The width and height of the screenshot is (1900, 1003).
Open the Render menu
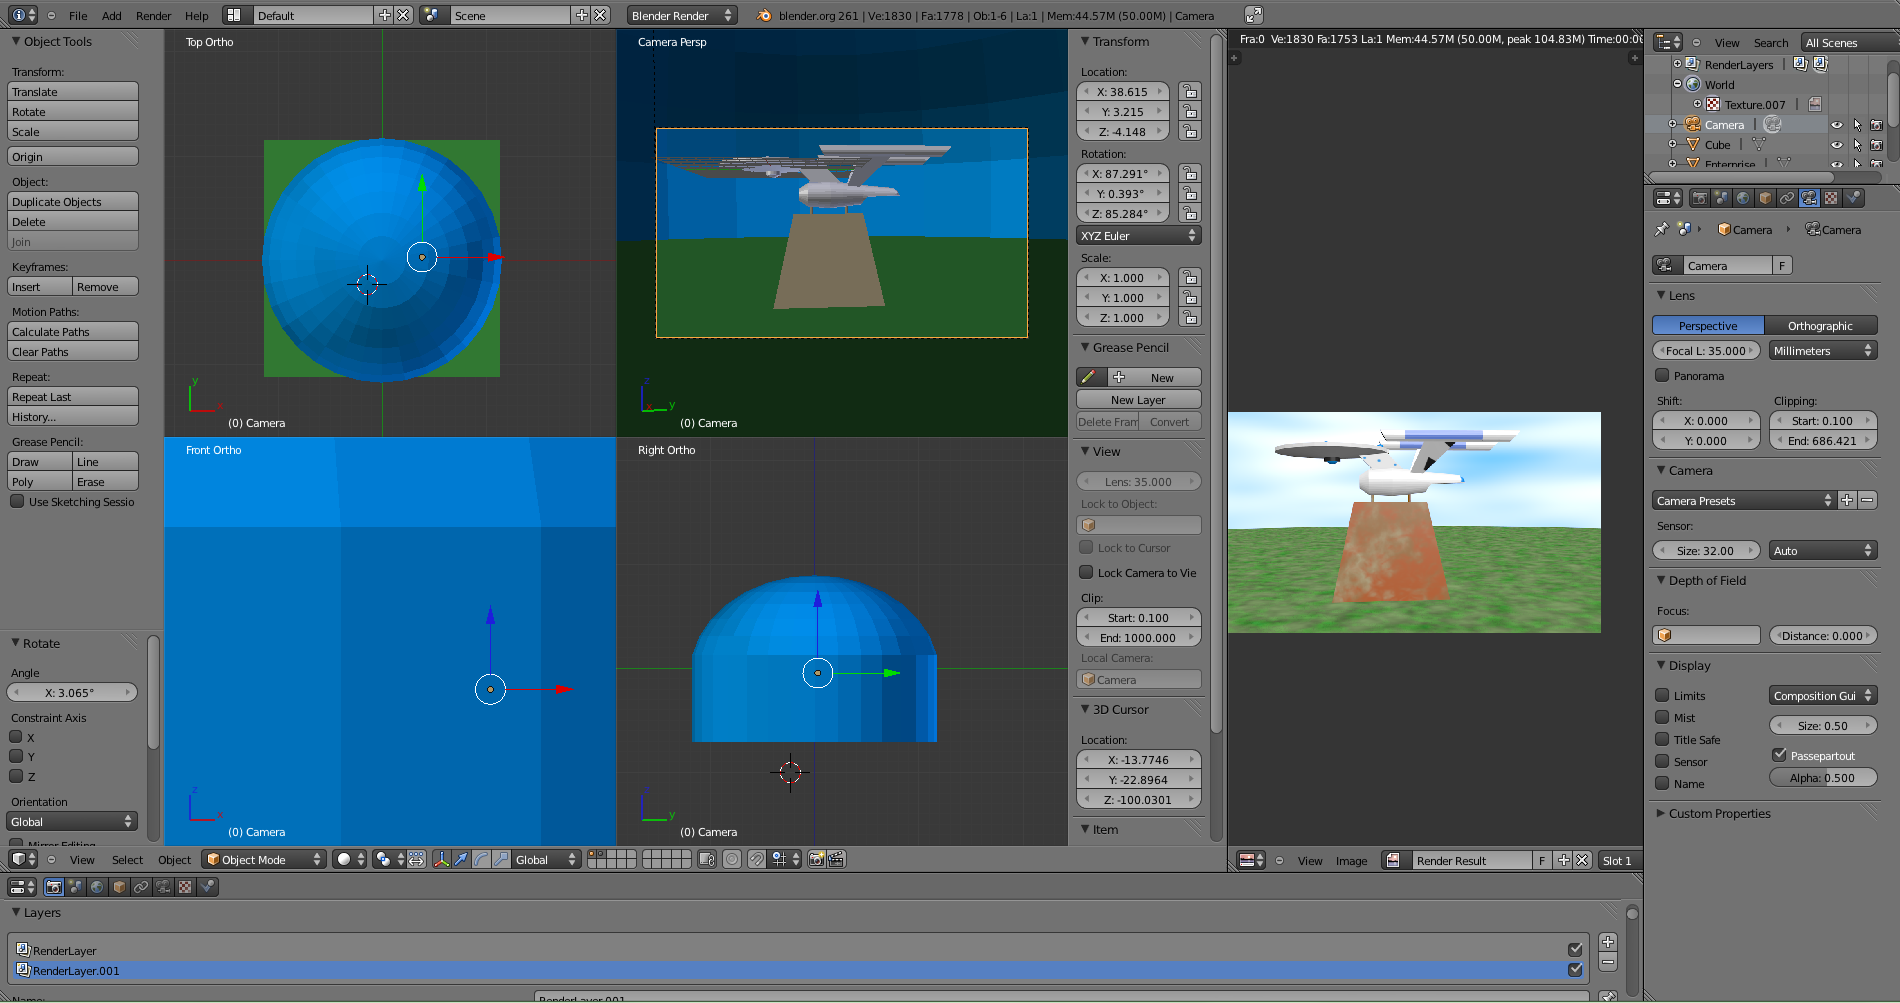[154, 15]
